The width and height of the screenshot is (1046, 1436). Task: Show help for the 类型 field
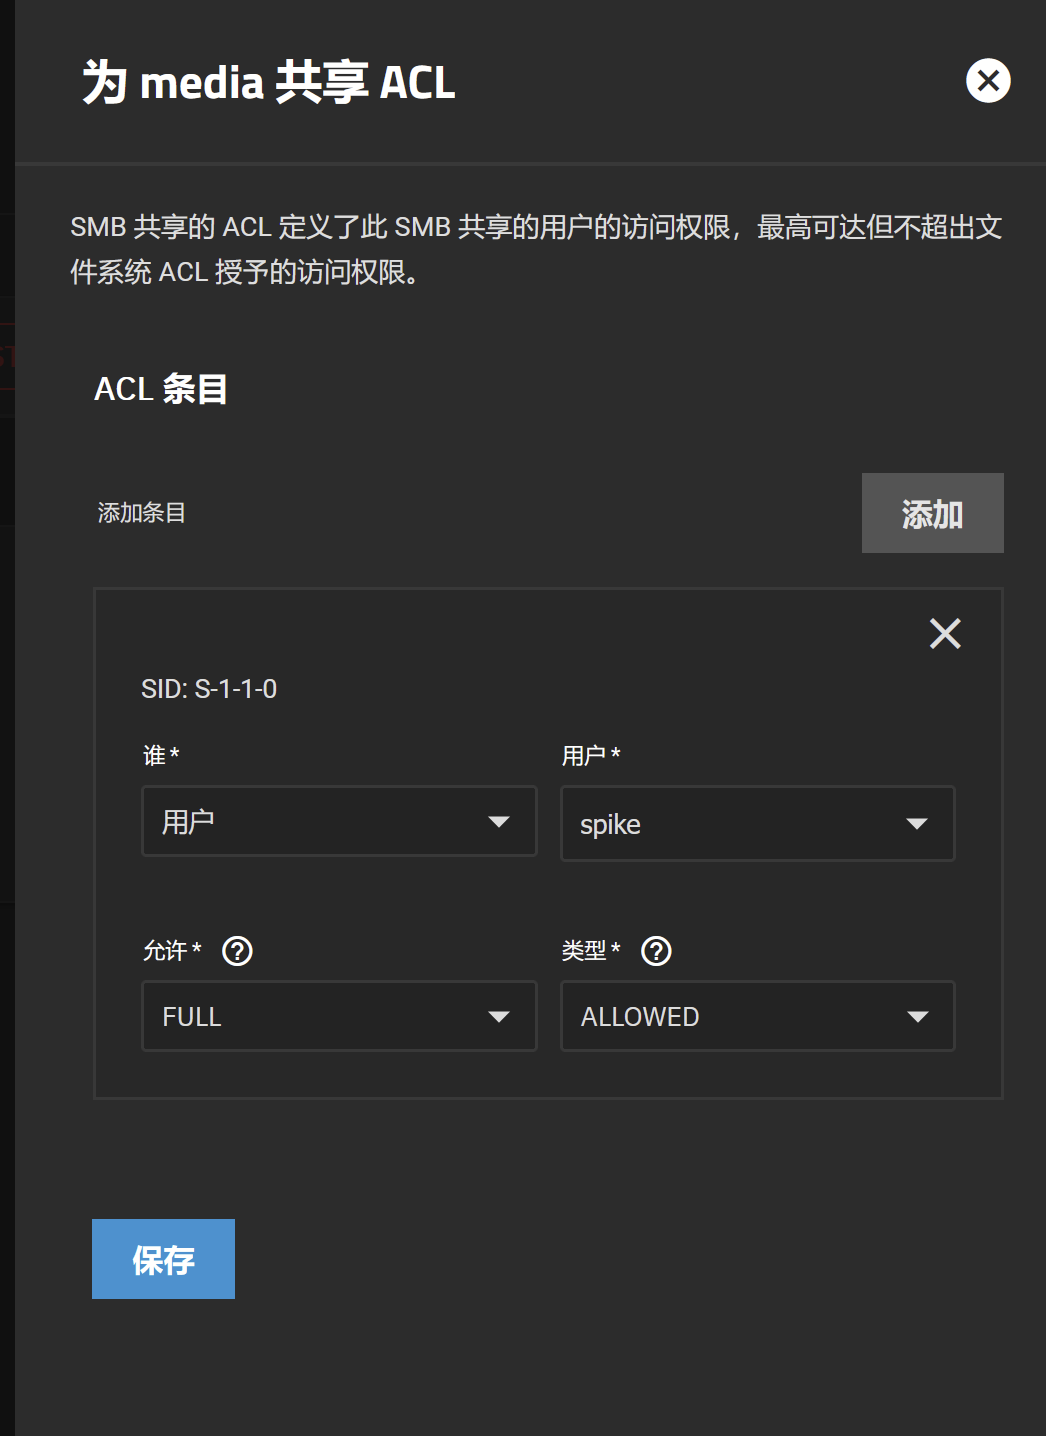656,950
